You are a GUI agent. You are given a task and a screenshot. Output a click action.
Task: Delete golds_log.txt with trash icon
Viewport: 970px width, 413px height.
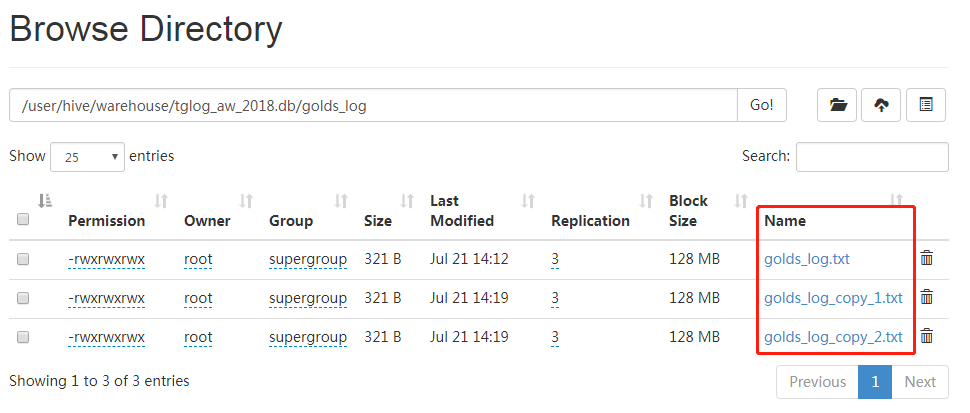927,259
